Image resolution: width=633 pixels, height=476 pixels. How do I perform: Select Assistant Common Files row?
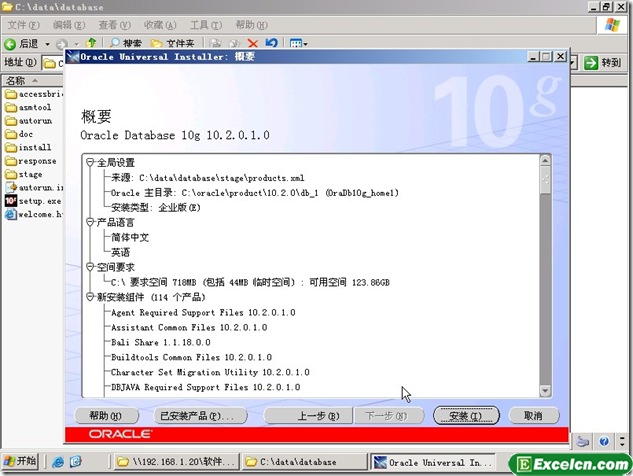(x=189, y=327)
